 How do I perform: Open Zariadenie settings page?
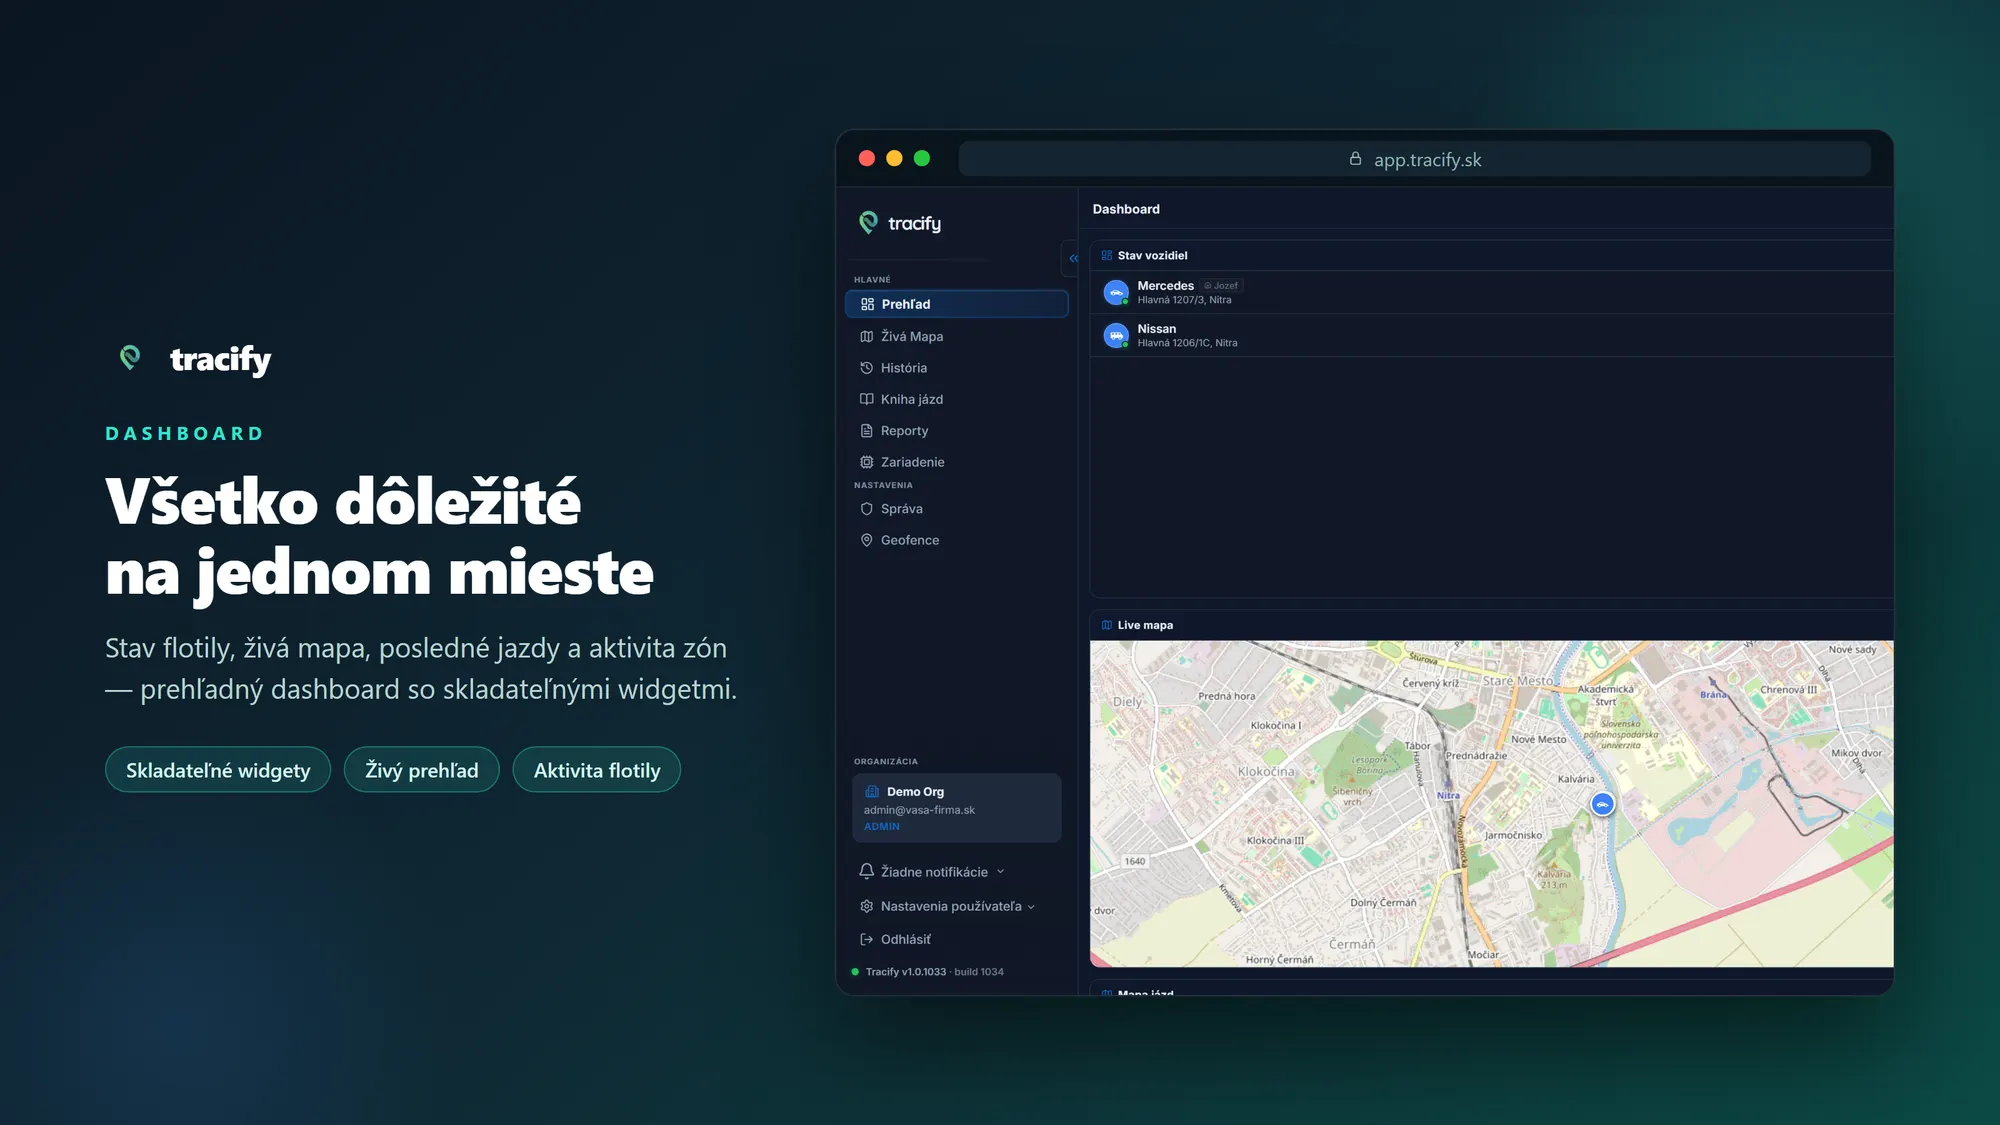(x=956, y=462)
